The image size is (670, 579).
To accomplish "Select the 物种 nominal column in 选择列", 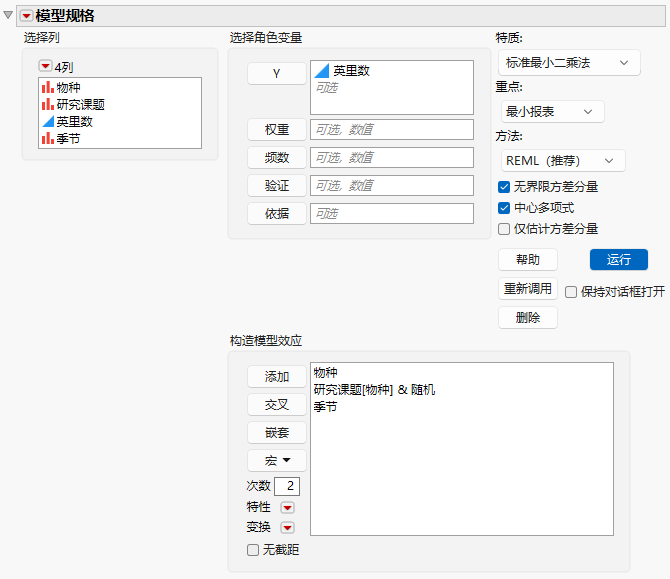I will point(61,88).
